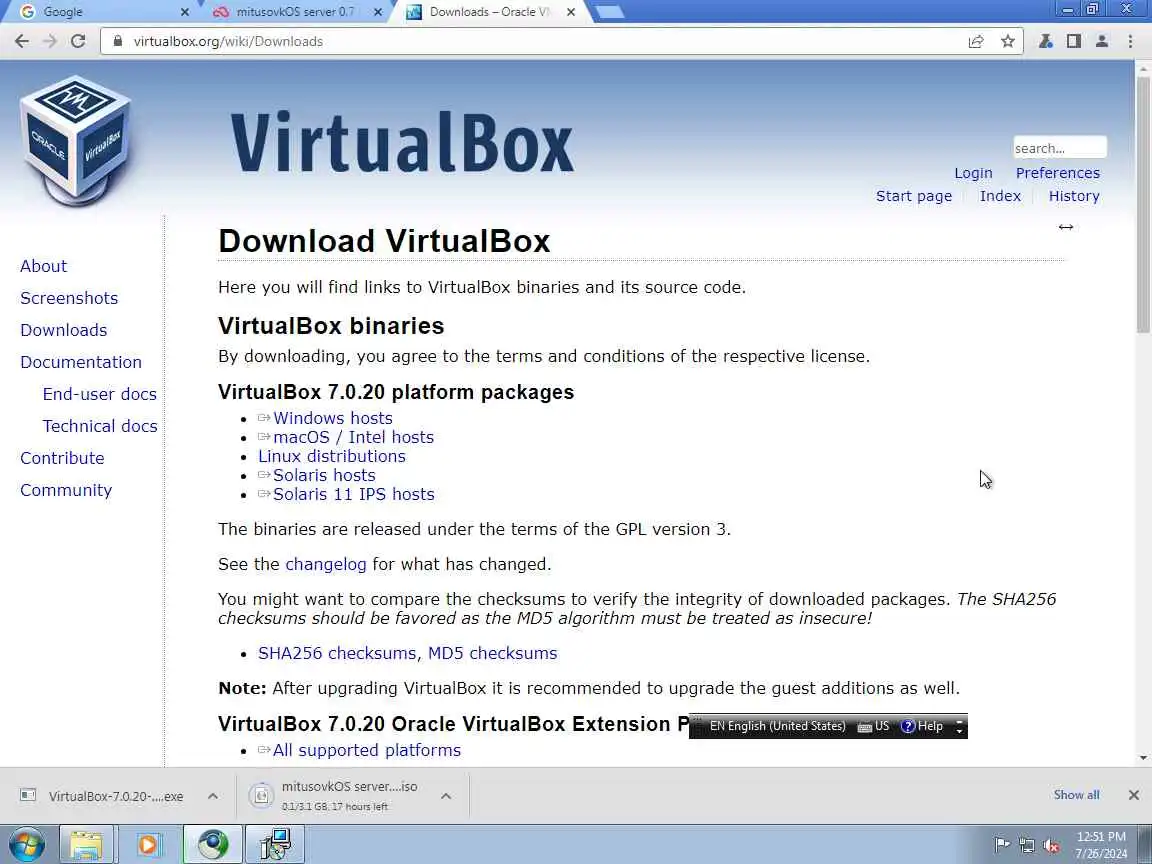Viewport: 1152px width, 864px height.
Task: Close the downloads bar
Action: (1134, 795)
